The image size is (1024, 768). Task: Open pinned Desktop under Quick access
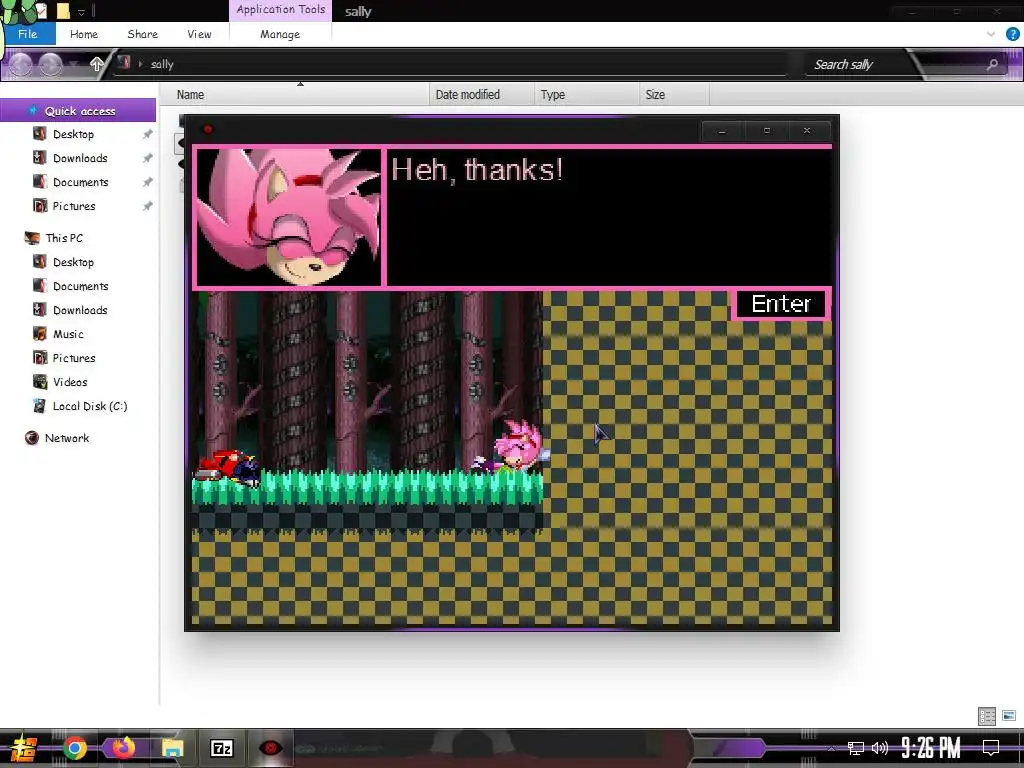point(73,134)
